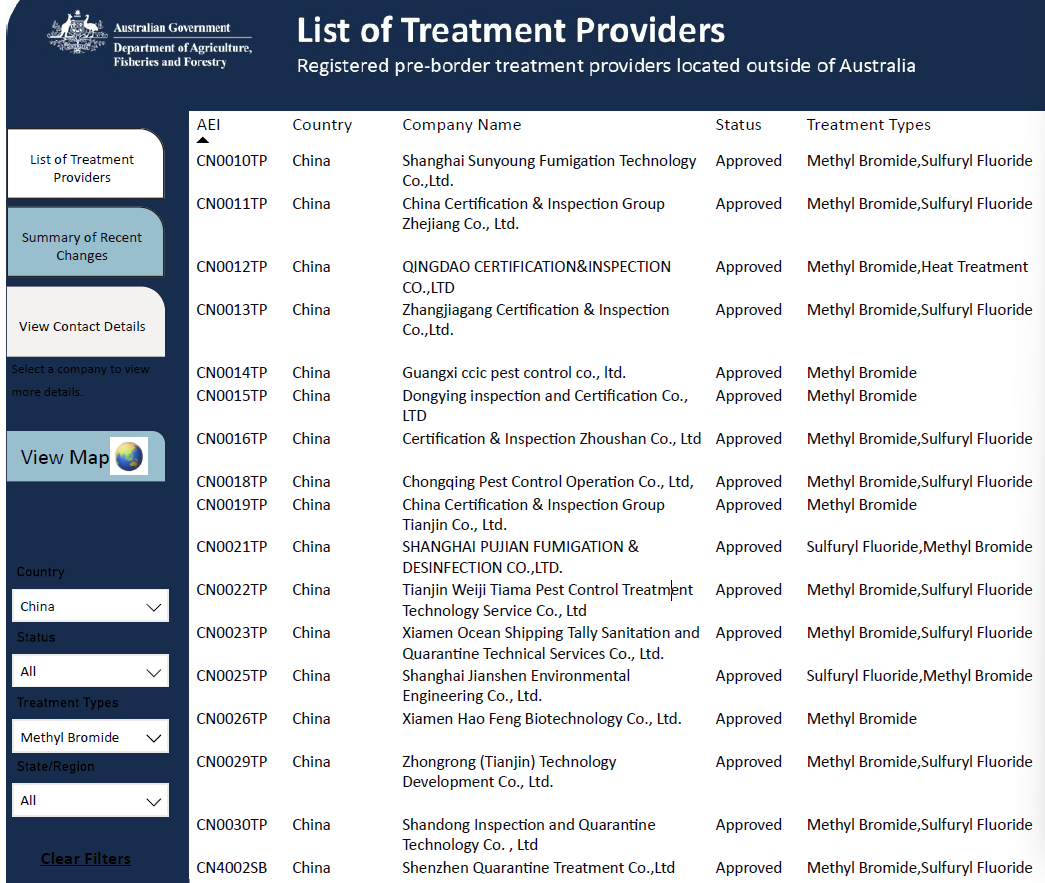Expand the Status filter dropdown

point(90,671)
